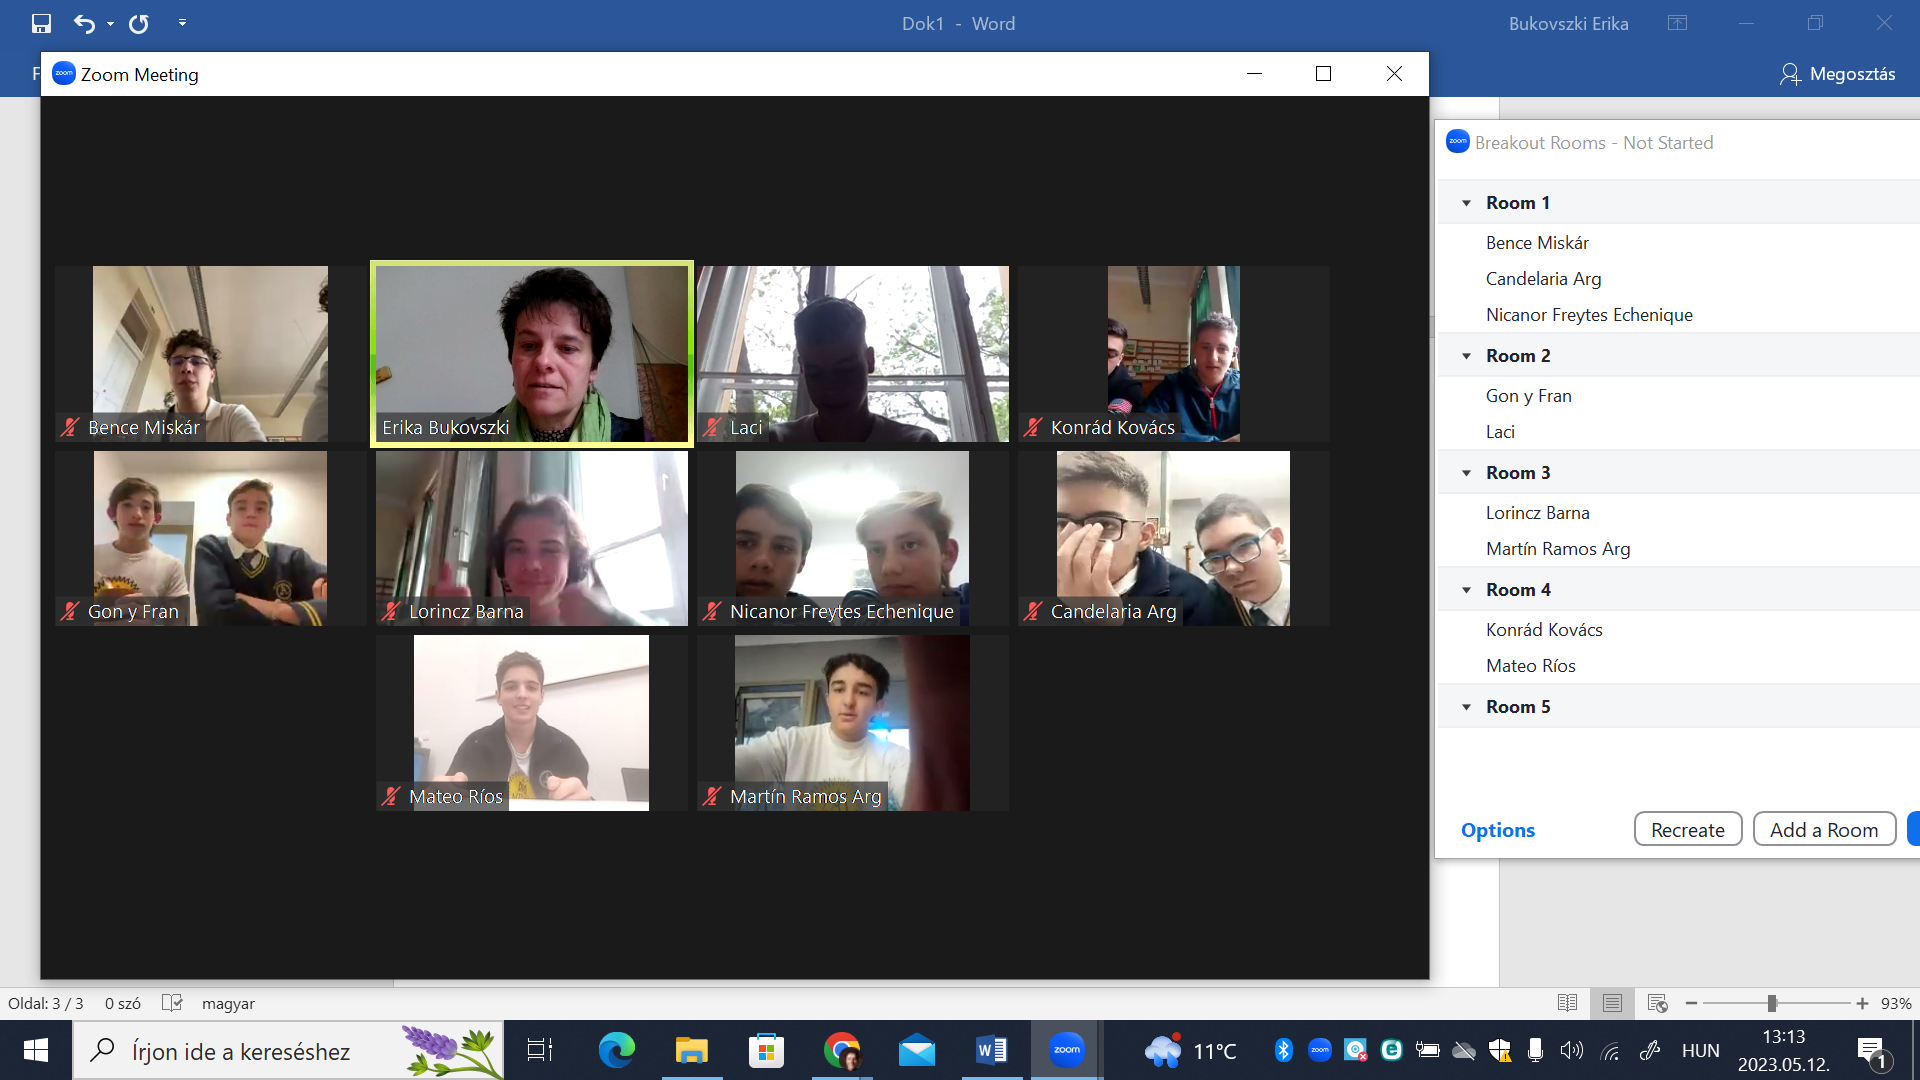
Task: Click the Save icon in Word title bar
Action: (41, 23)
